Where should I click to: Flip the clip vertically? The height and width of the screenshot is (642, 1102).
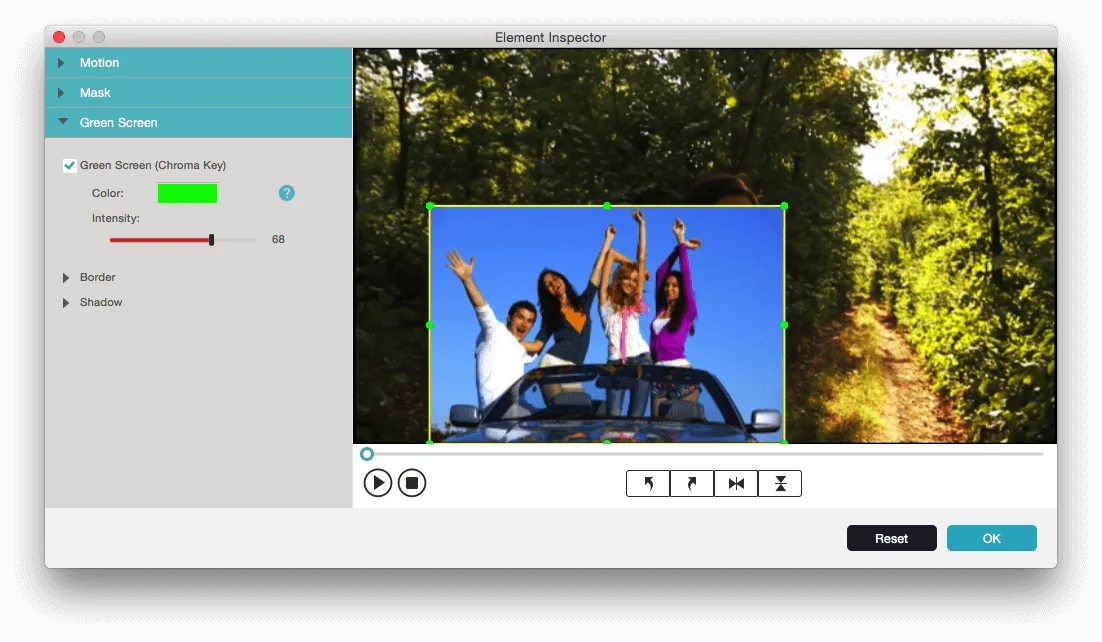click(780, 484)
